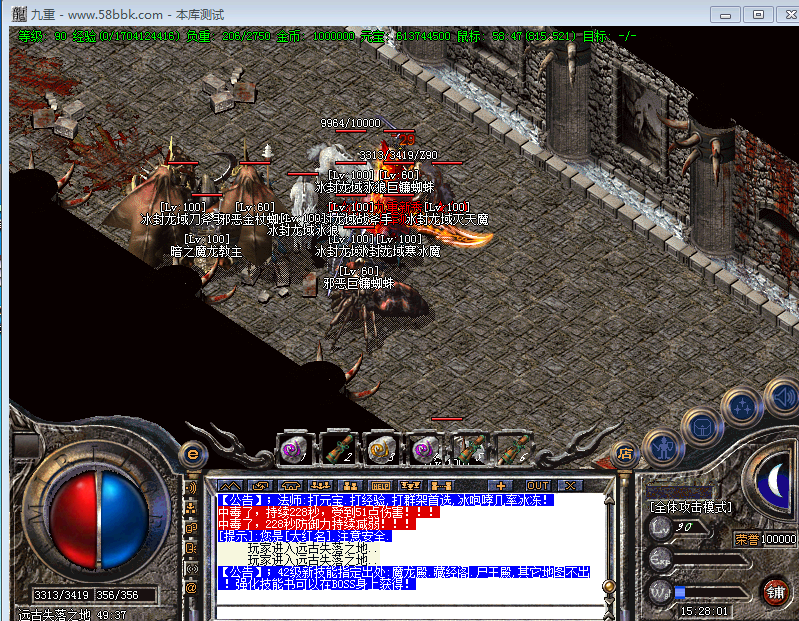Click the 228秒防御力持续减弱 chat line
Image resolution: width=799 pixels, height=621 pixels.
coord(316,524)
